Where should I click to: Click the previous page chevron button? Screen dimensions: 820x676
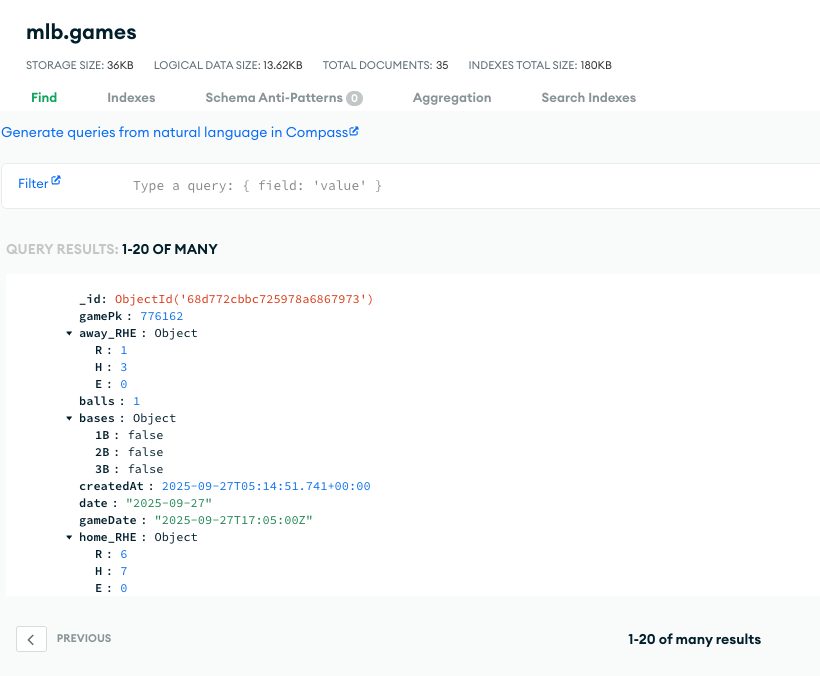click(31, 639)
